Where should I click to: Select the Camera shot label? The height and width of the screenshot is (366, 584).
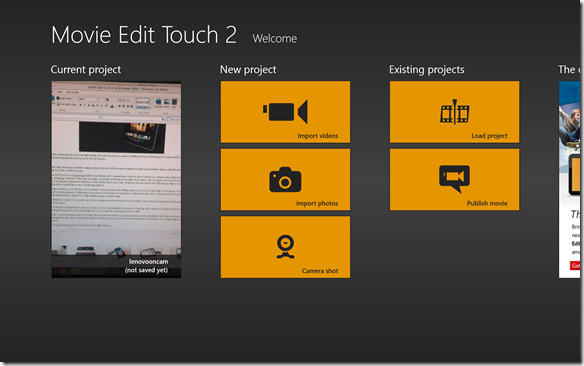click(320, 271)
